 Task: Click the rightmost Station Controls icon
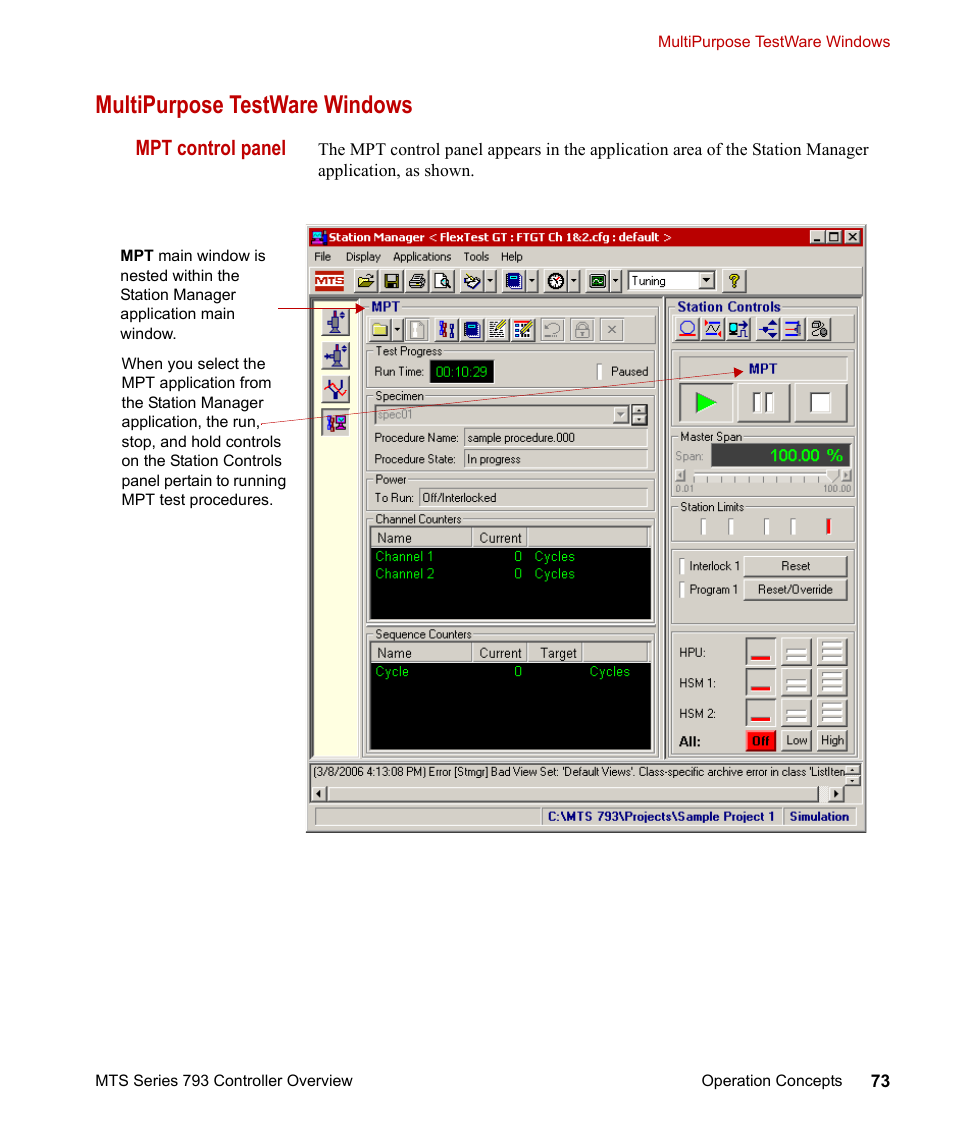[820, 329]
